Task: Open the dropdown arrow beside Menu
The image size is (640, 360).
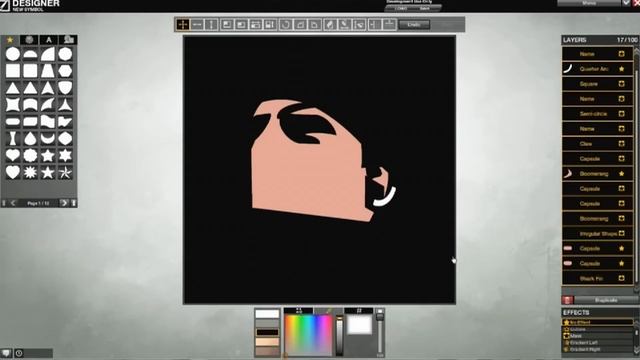Action: (x=626, y=3)
